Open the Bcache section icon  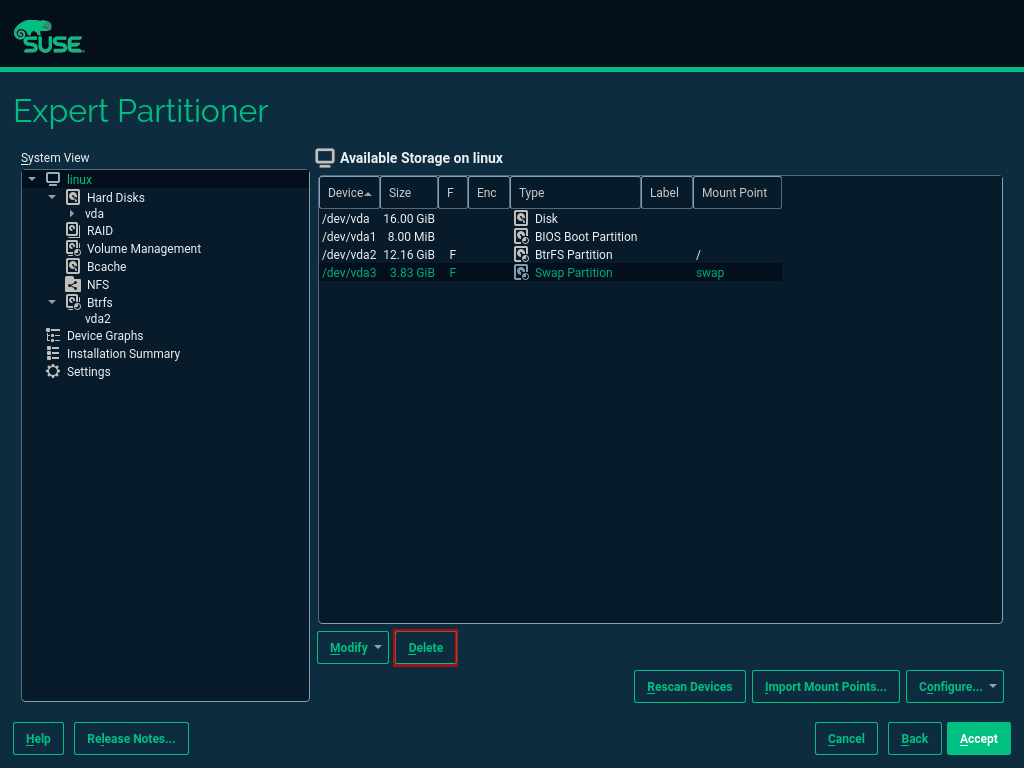coord(72,266)
